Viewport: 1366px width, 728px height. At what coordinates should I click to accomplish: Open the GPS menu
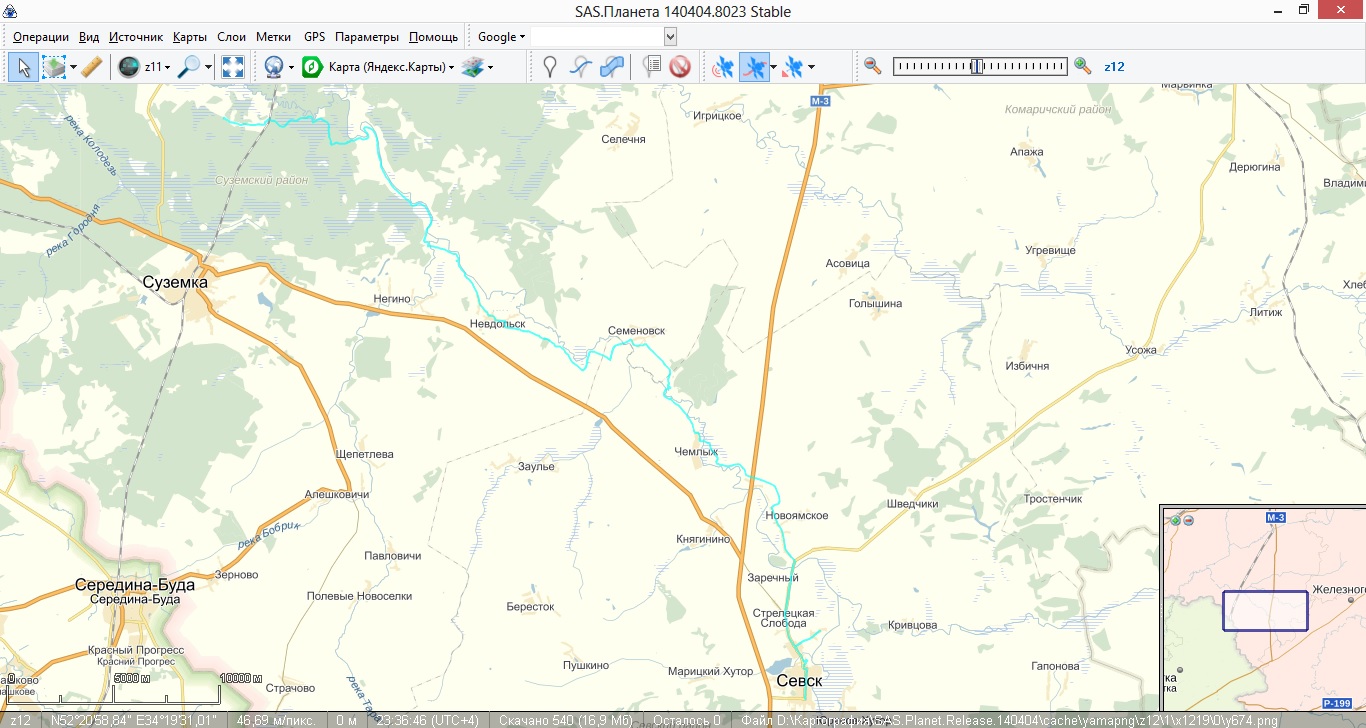[x=314, y=37]
